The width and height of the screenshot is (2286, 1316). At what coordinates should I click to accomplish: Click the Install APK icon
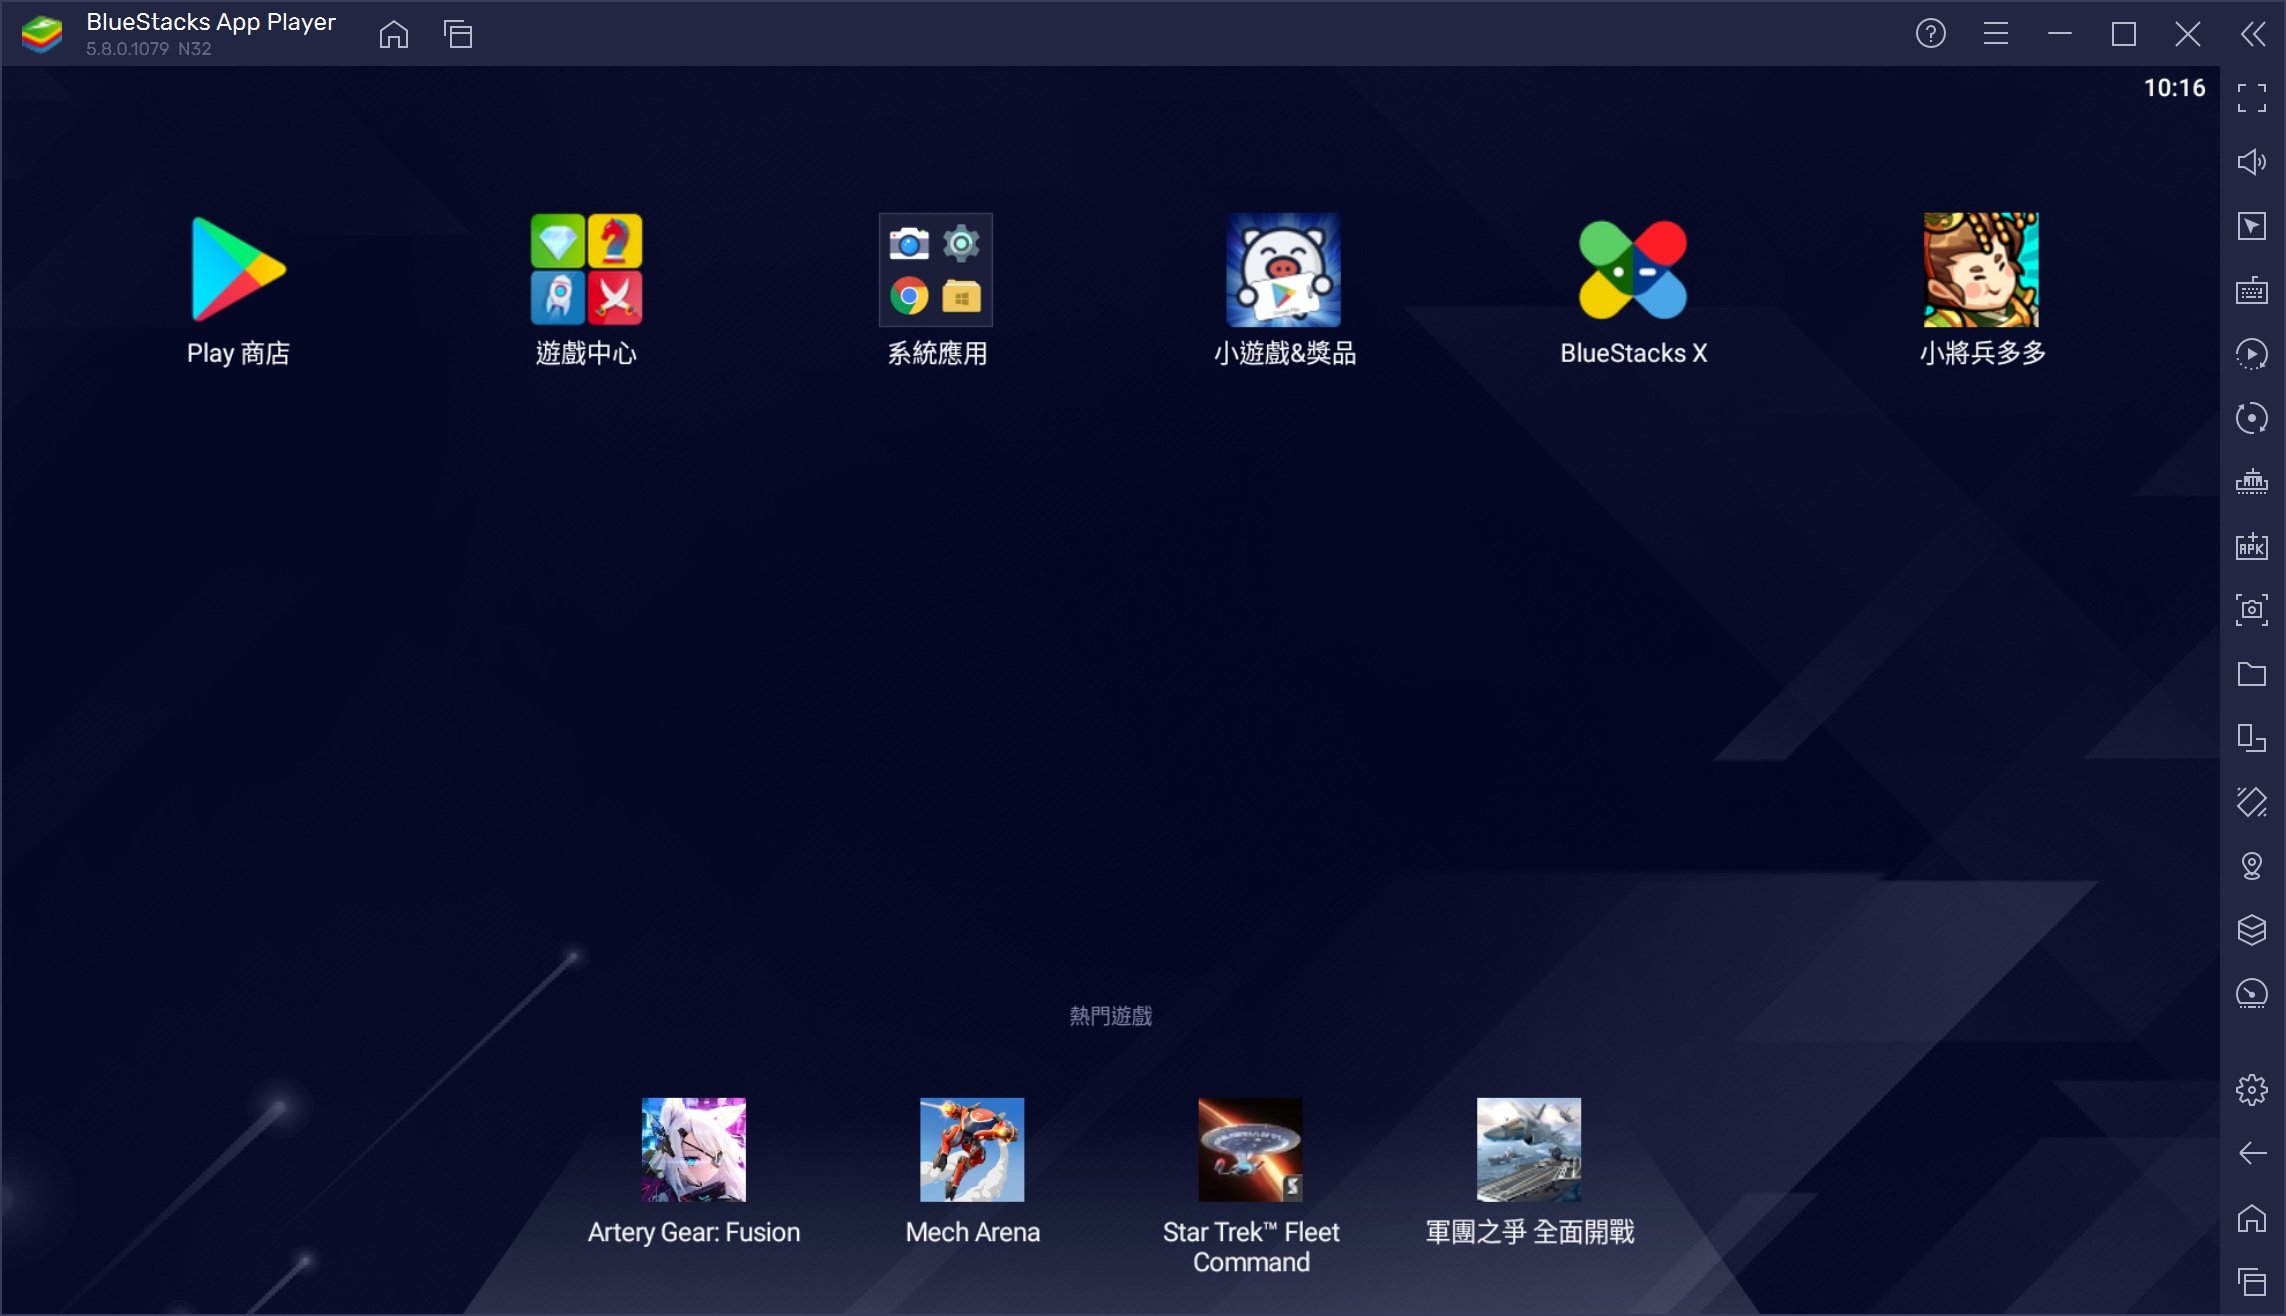pos(2252,546)
